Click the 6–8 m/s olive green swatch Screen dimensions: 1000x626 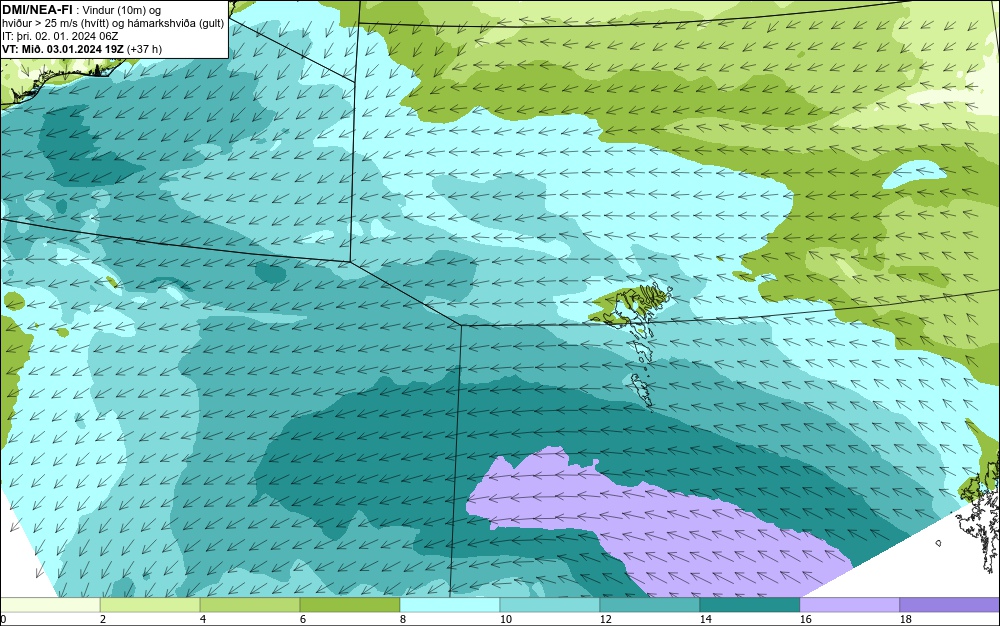point(349,605)
